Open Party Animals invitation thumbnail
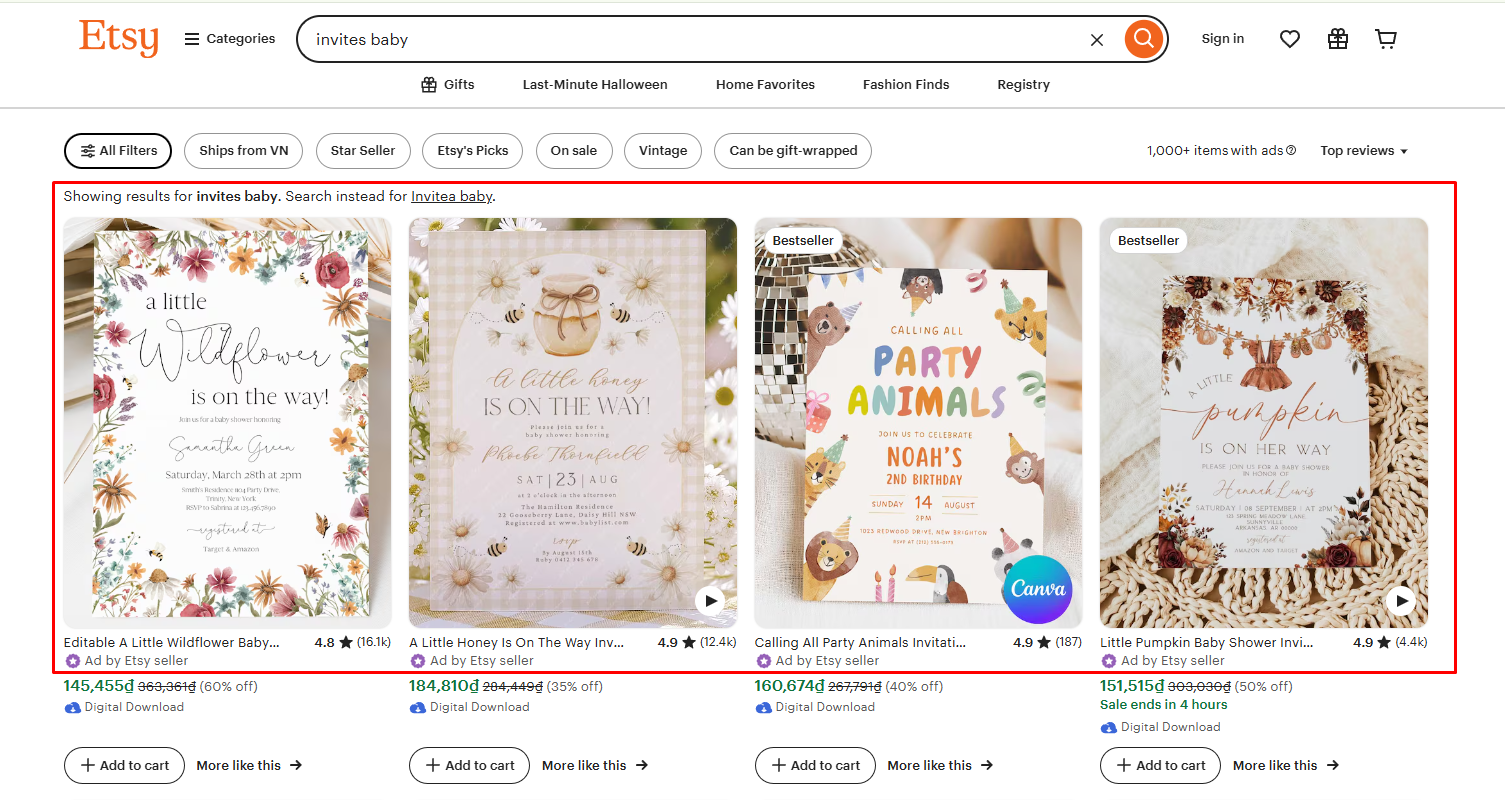Screen dimensions: 1505x800 pos(918,423)
